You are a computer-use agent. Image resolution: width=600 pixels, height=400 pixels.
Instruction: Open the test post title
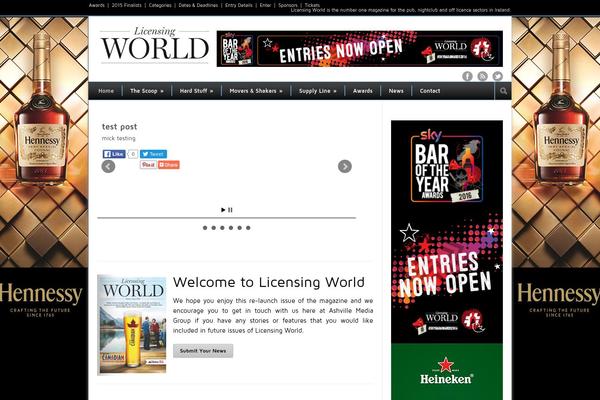click(119, 127)
